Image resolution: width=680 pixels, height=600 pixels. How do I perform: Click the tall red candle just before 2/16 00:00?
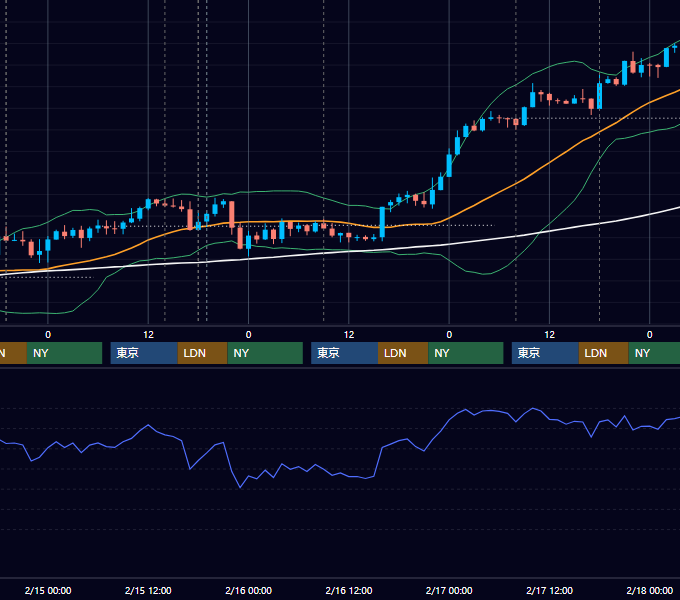tap(232, 214)
